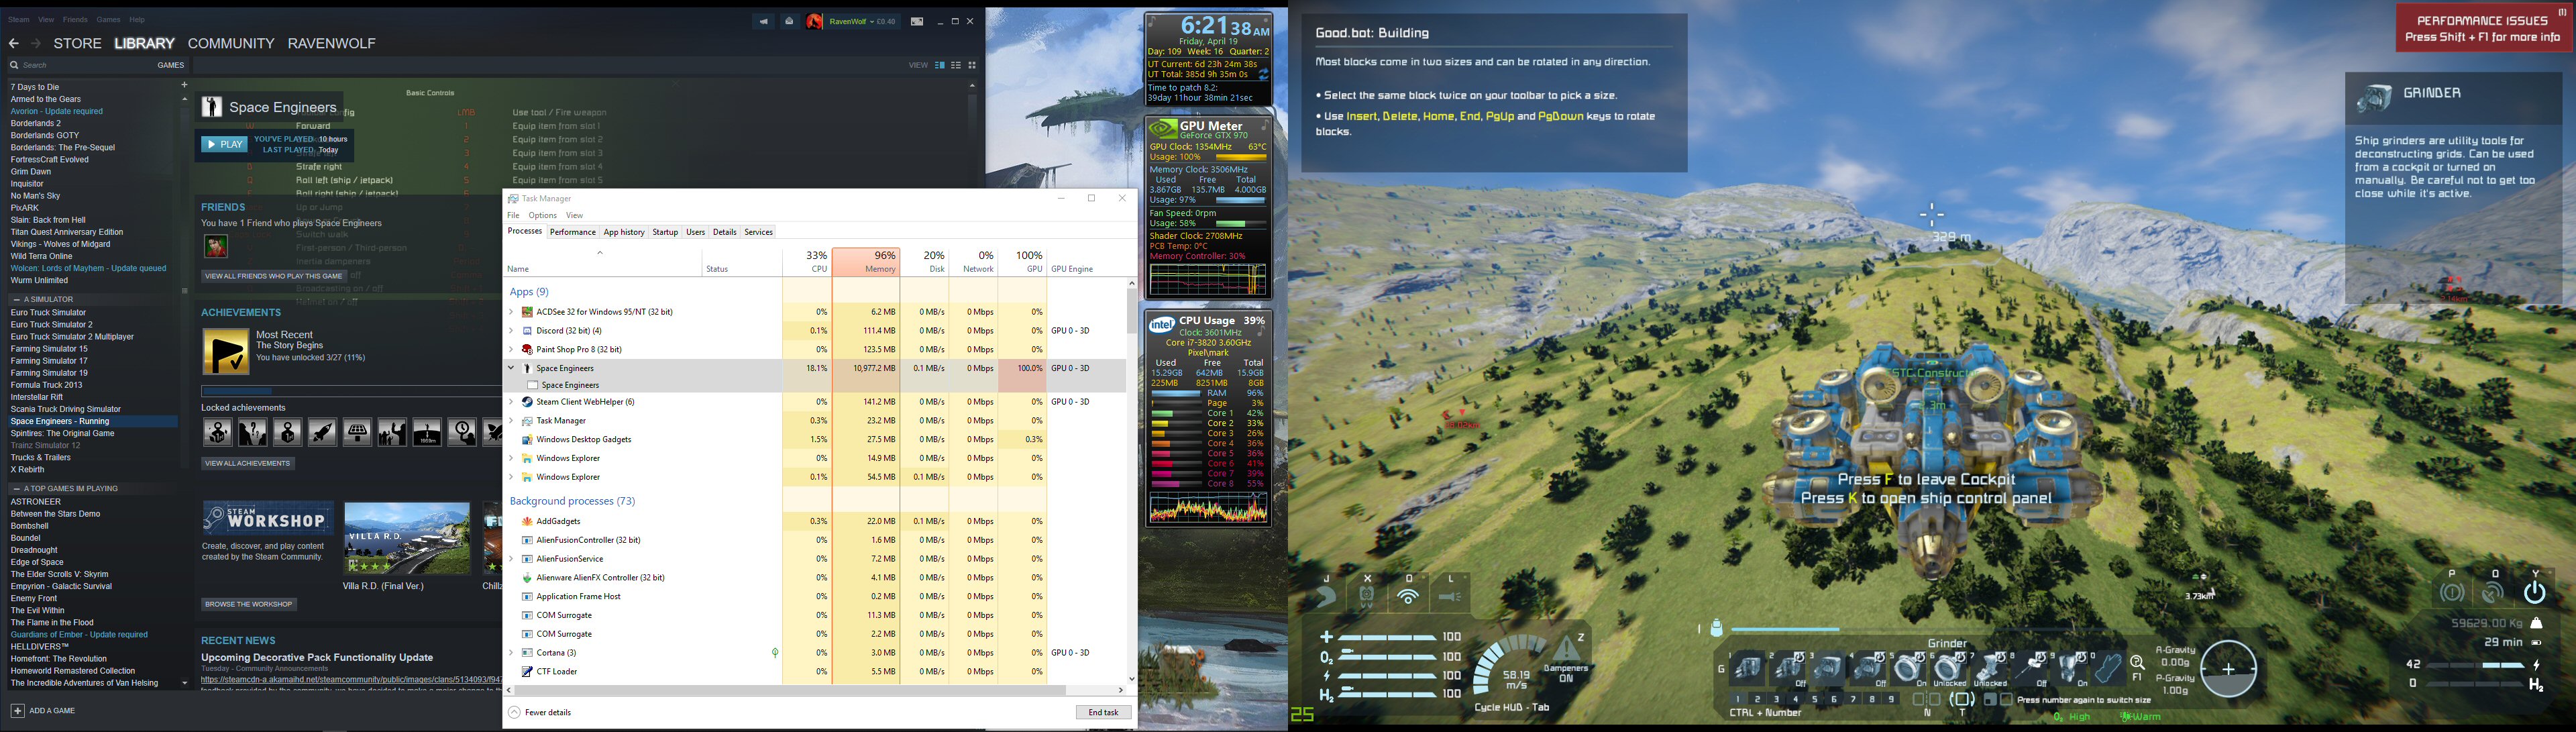The height and width of the screenshot is (732, 2576).
Task: Click the first locked achievement icon
Action: pyautogui.click(x=217, y=432)
